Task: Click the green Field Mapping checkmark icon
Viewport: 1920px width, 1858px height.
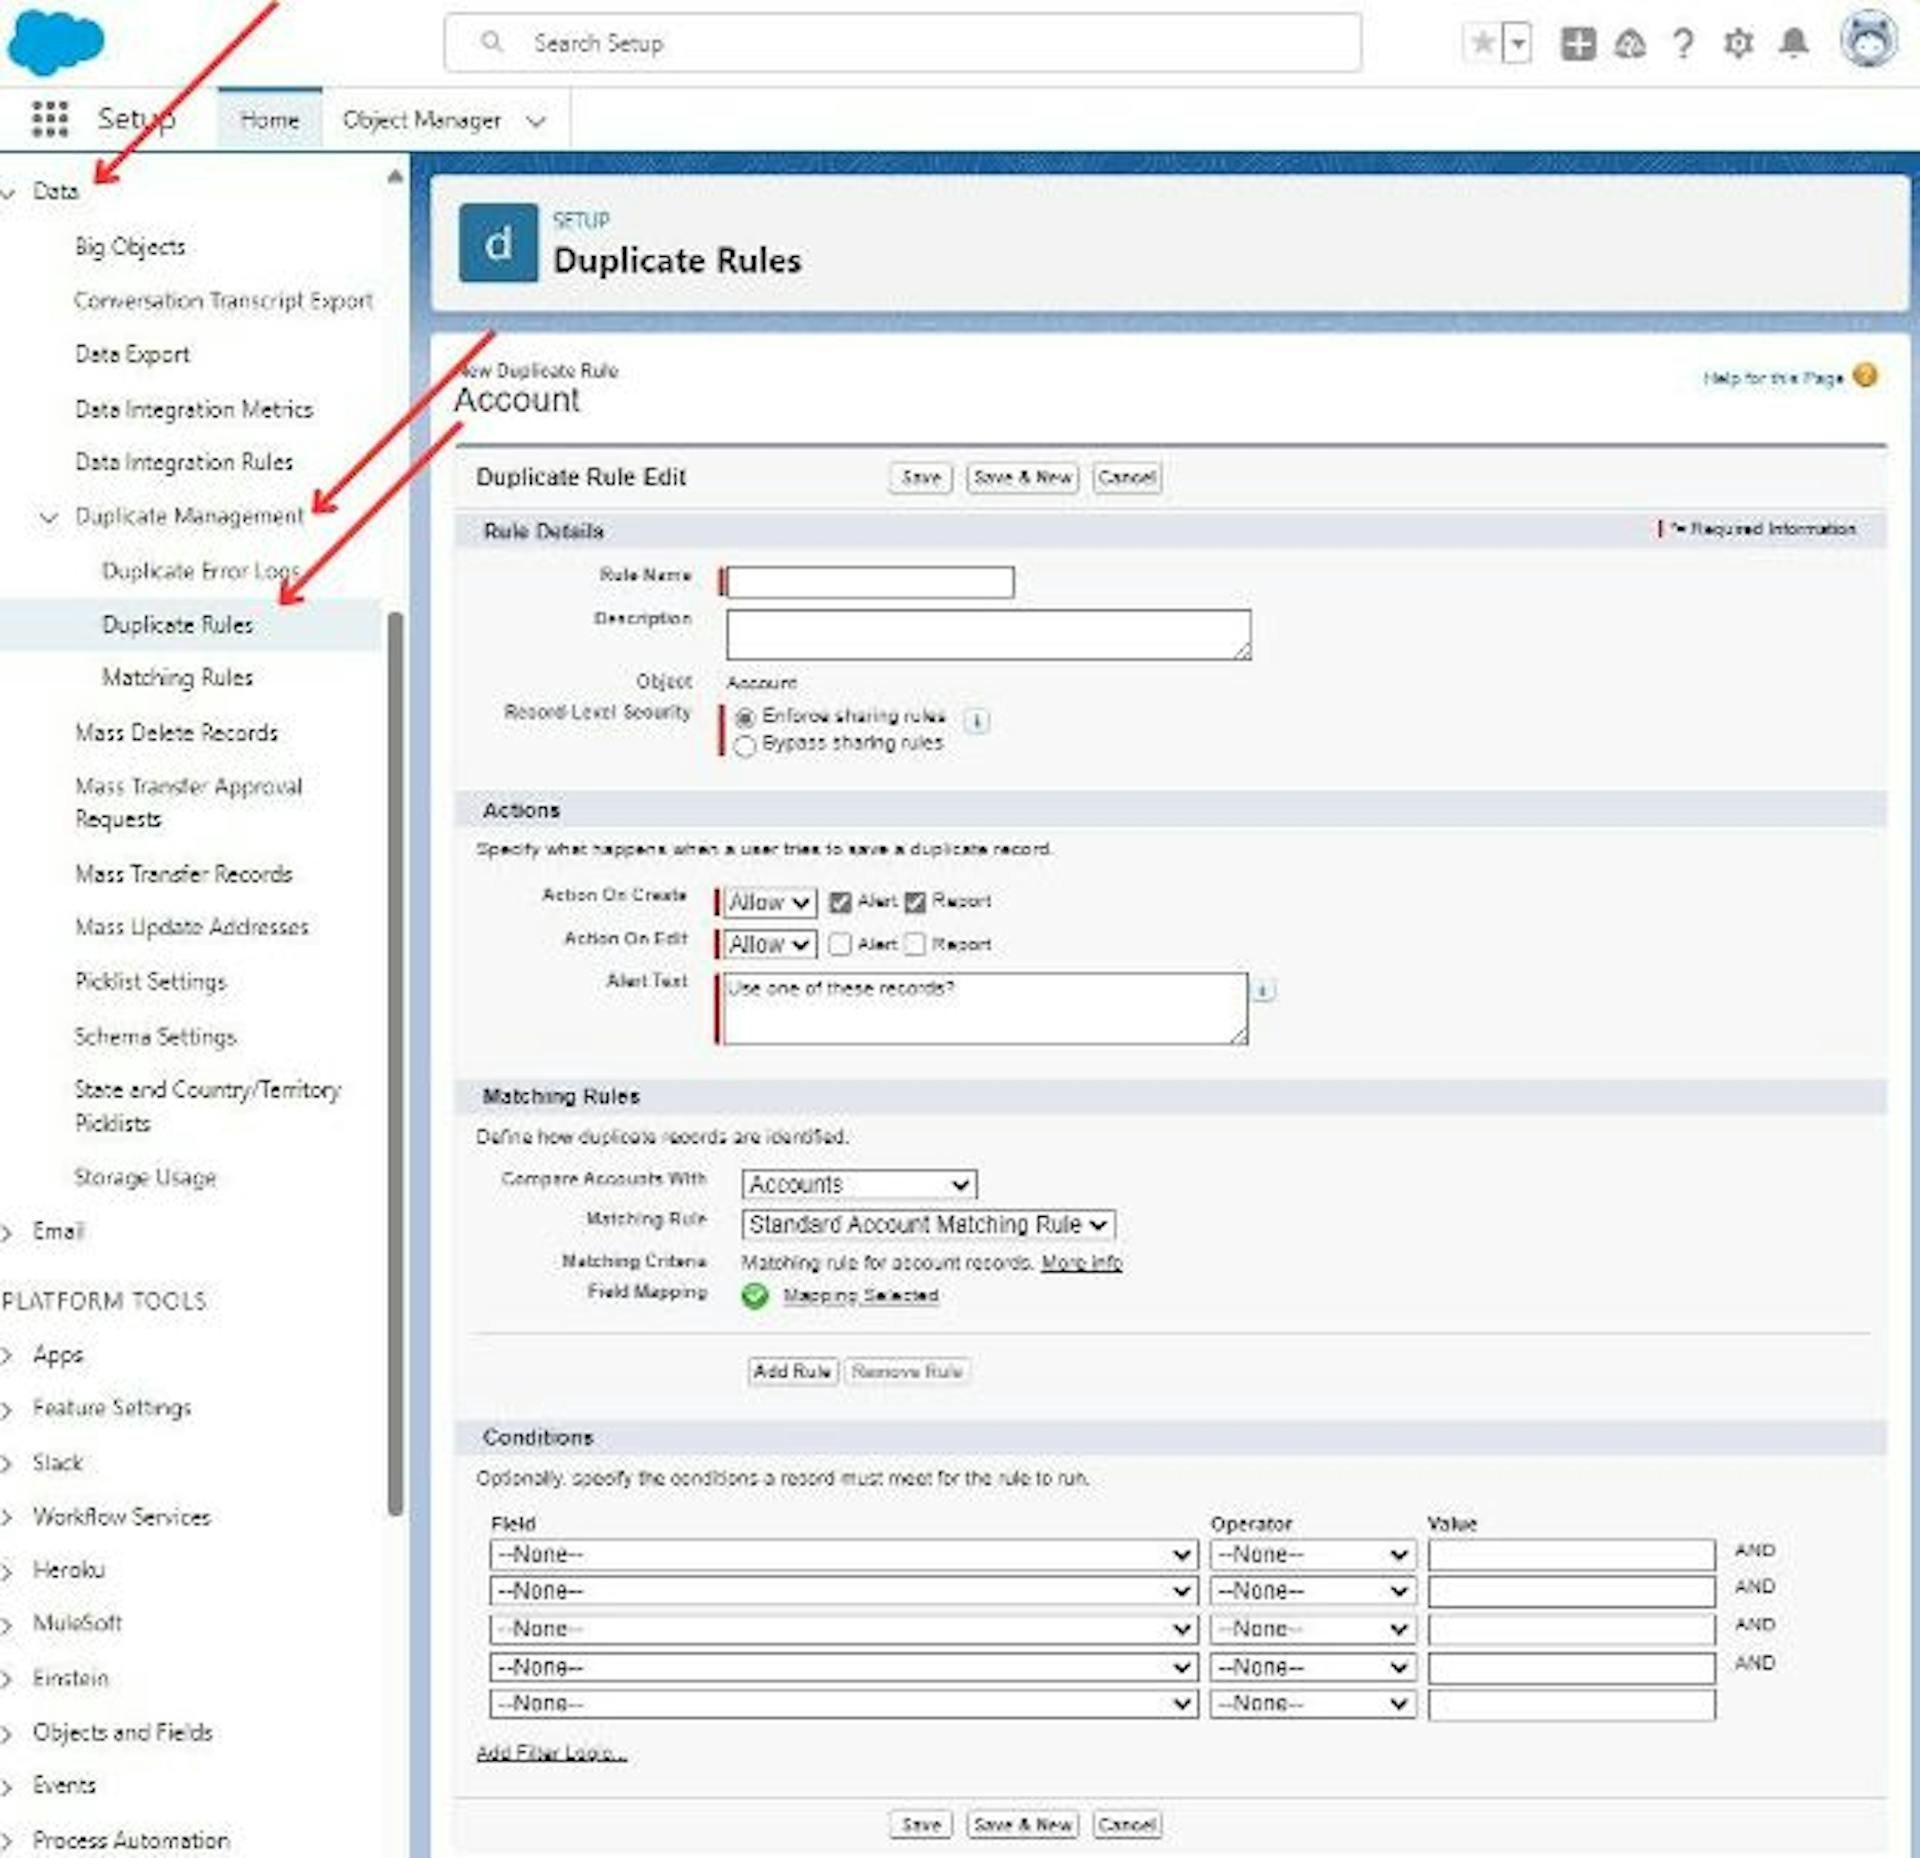Action: (x=755, y=1296)
